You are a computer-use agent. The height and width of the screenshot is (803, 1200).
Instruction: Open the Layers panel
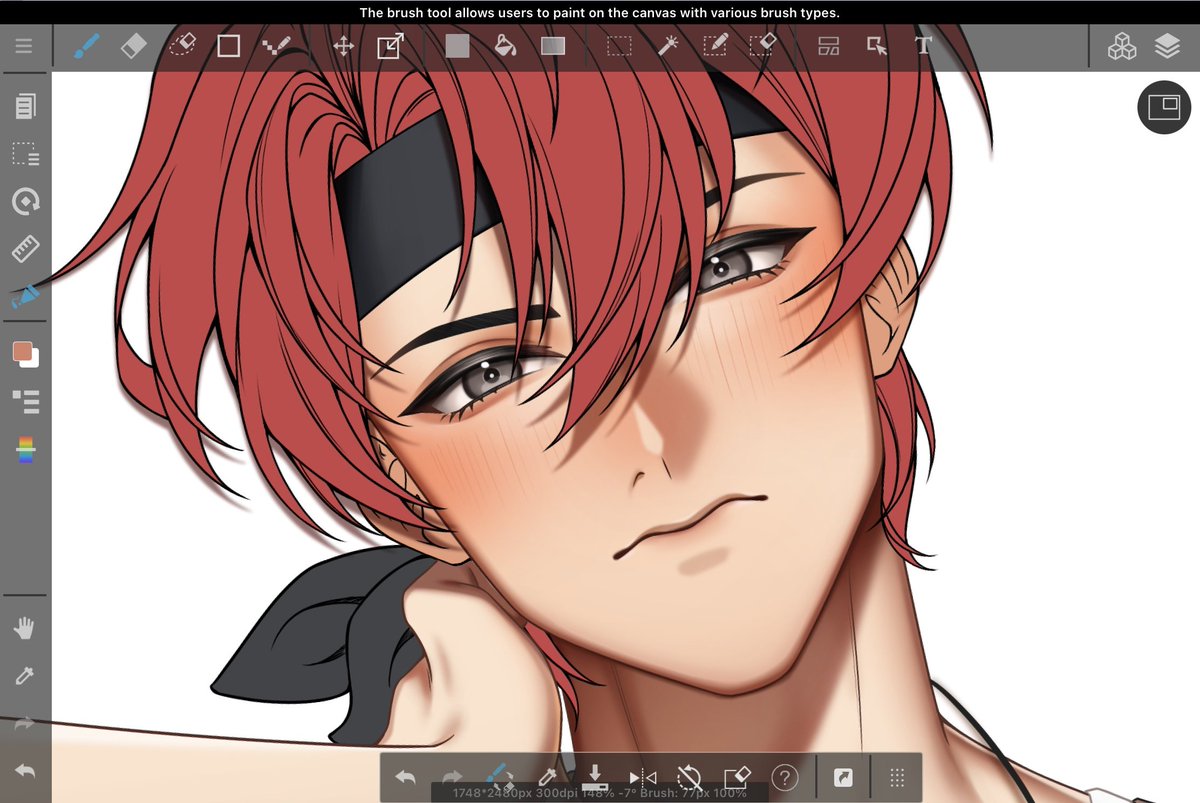click(x=1167, y=46)
